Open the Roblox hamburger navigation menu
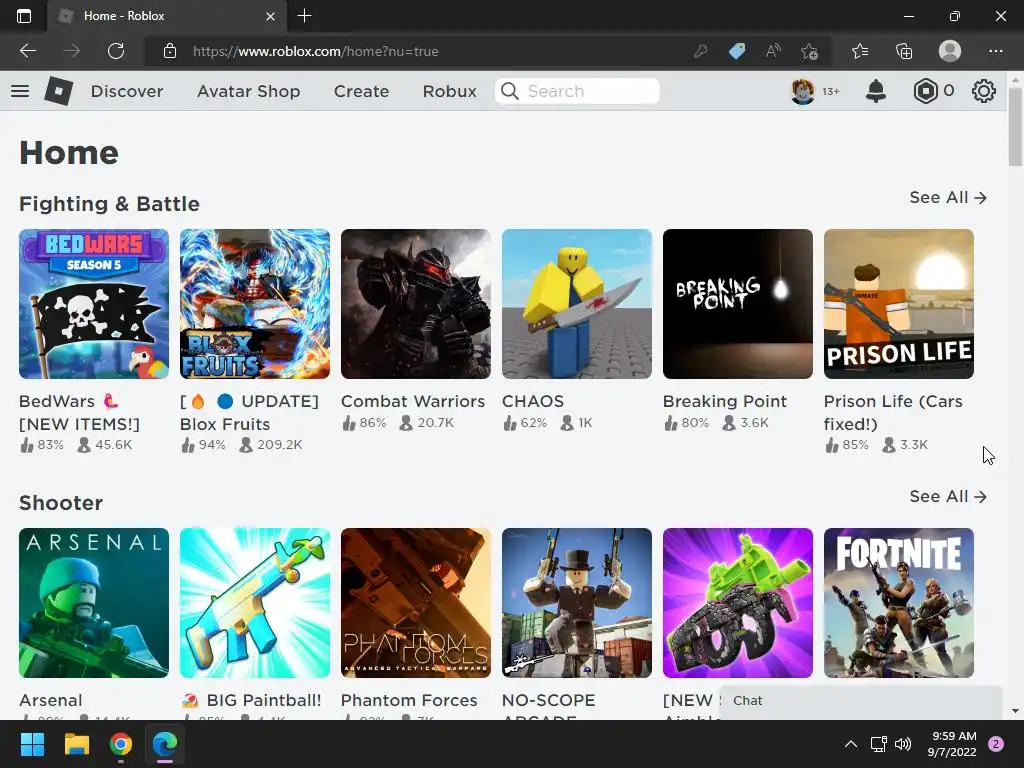Screen dimensions: 1024x768 click(x=20, y=91)
